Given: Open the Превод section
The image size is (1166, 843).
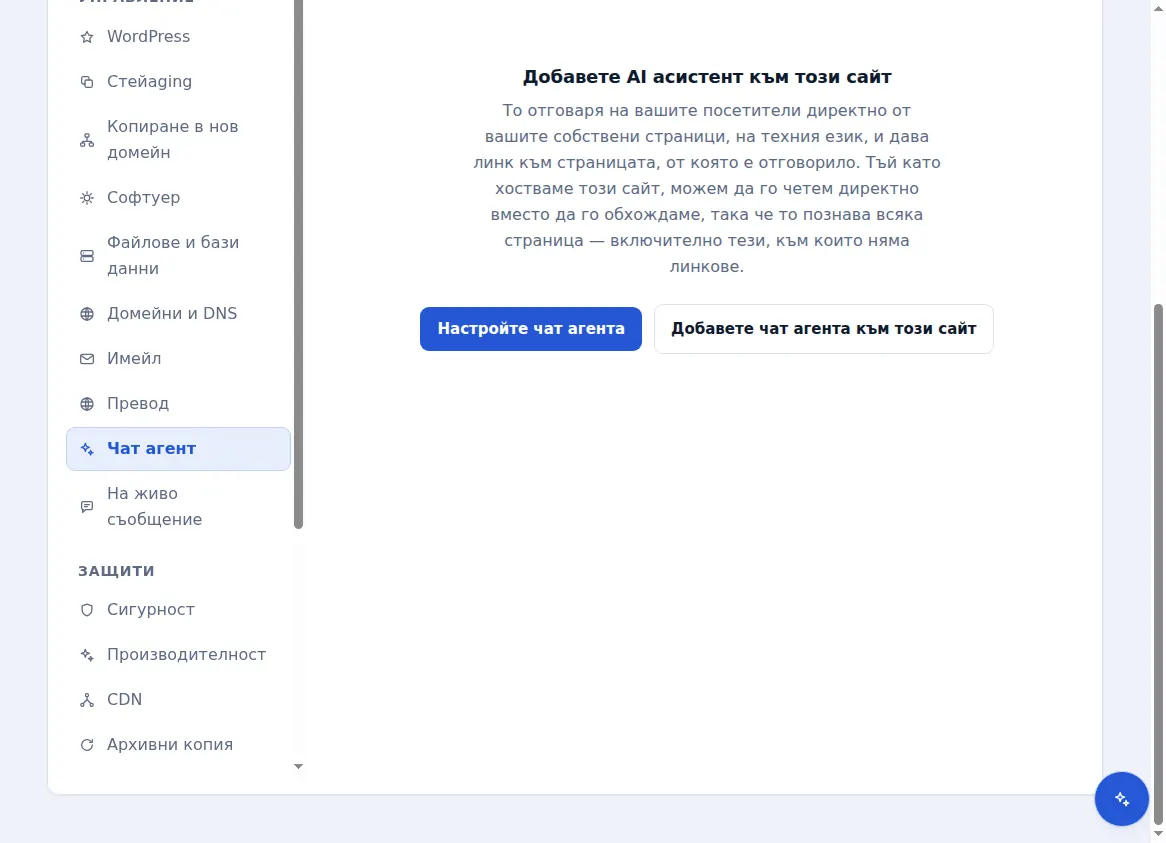Looking at the screenshot, I should [x=178, y=404].
